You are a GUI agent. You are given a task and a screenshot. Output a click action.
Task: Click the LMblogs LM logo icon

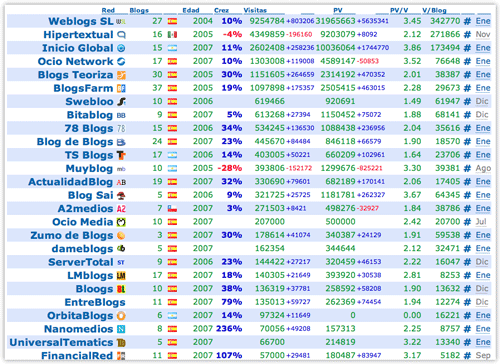(121, 276)
